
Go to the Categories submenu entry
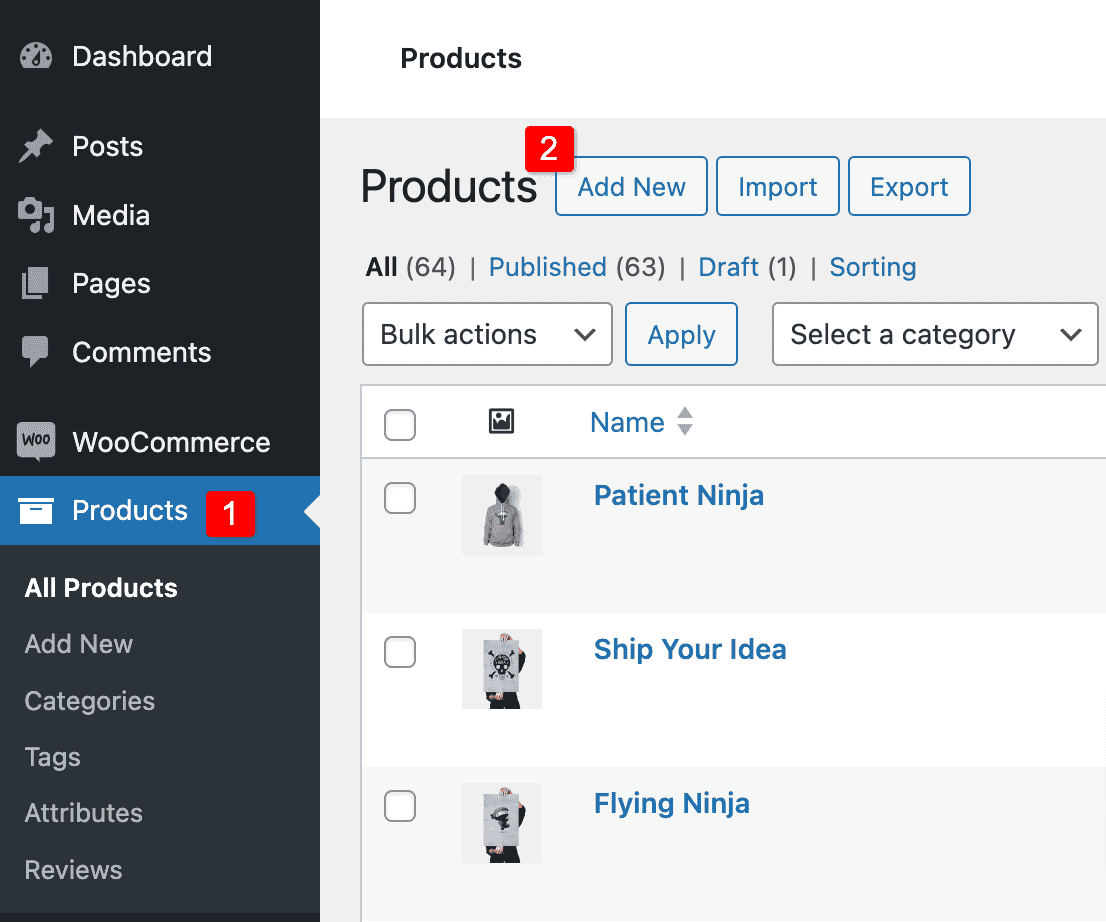click(89, 701)
